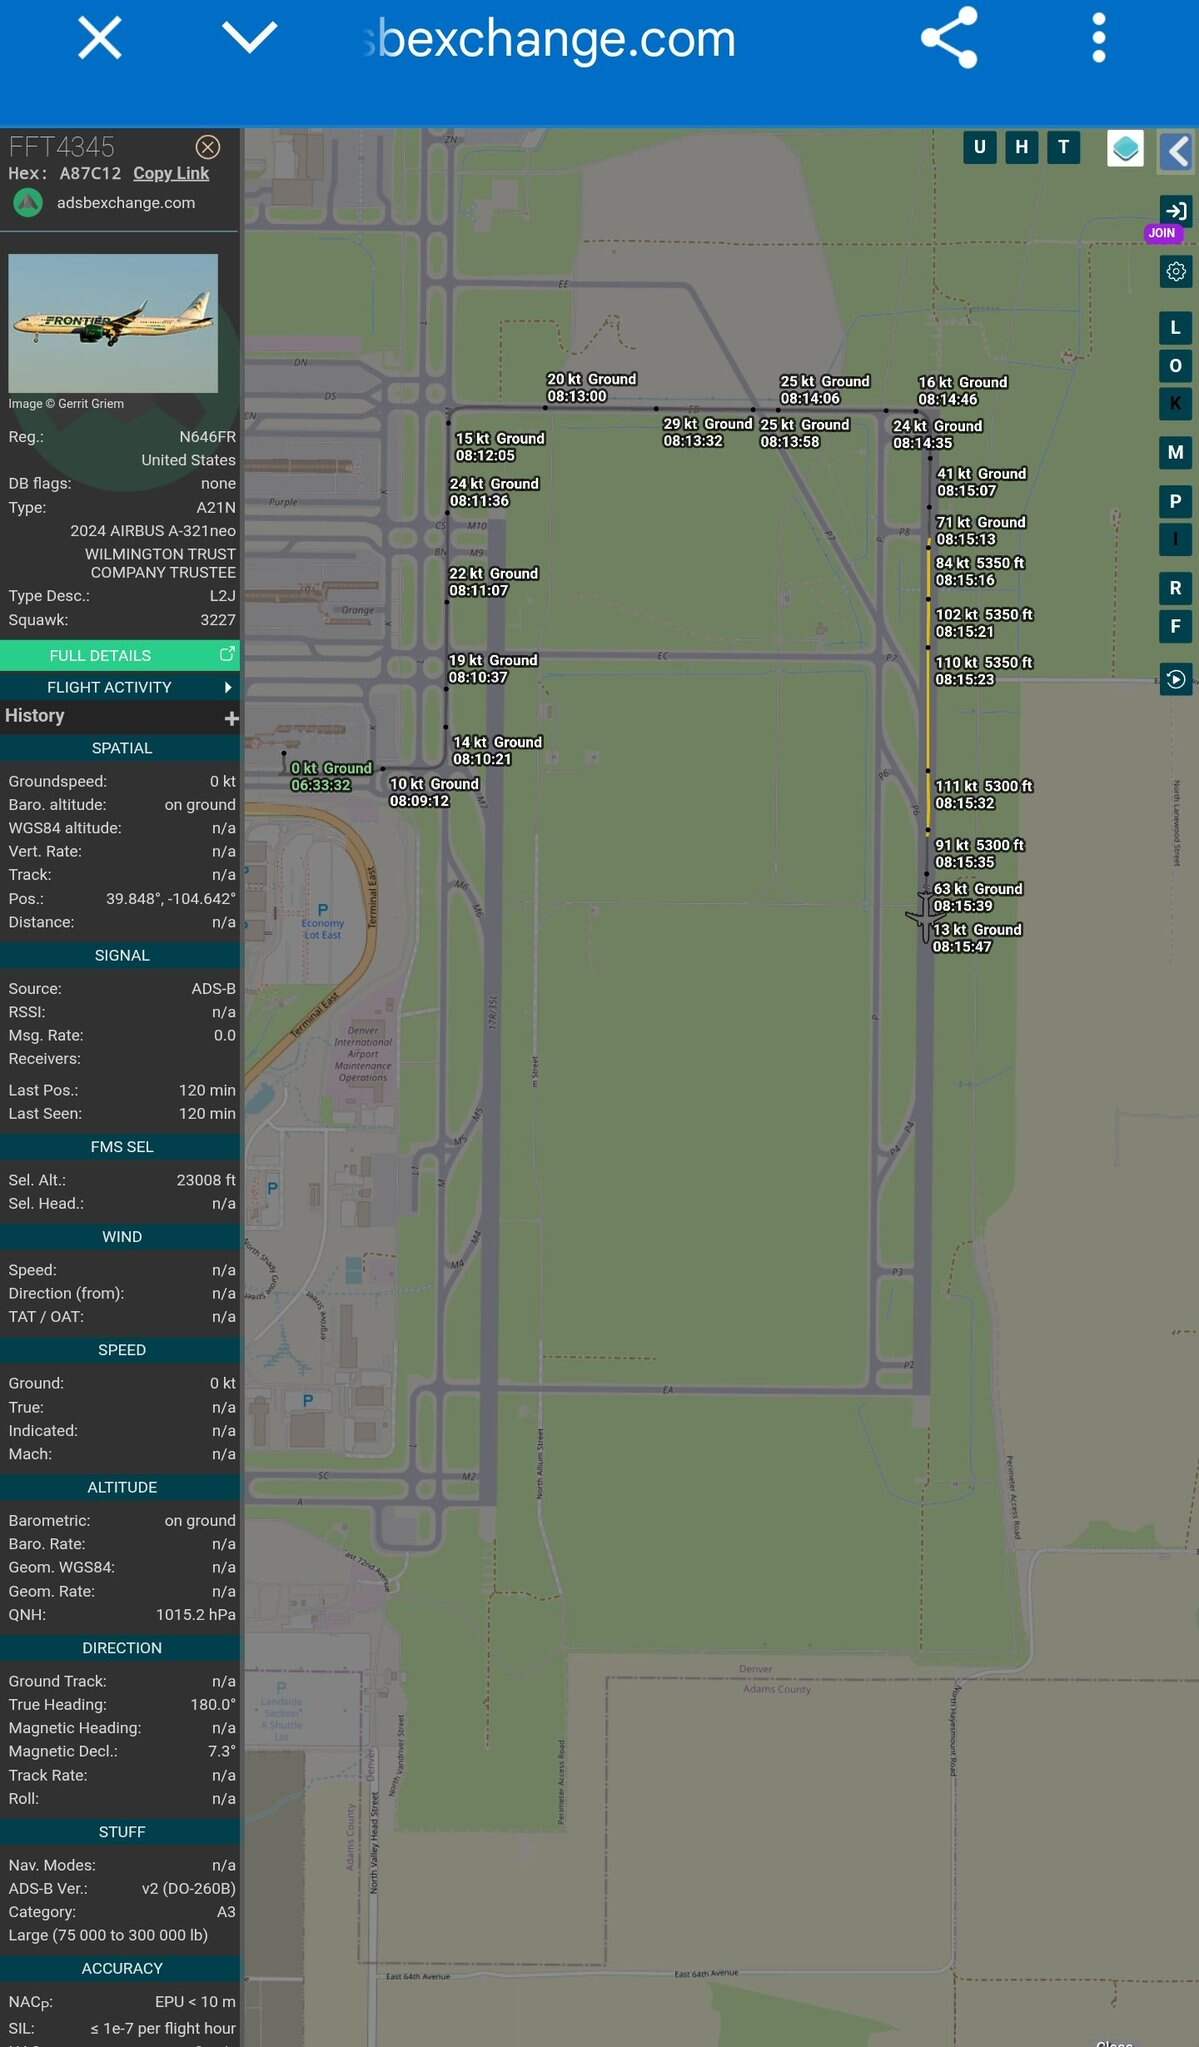Image resolution: width=1199 pixels, height=2047 pixels.
Task: Open the three-dot browser menu
Action: pyautogui.click(x=1098, y=38)
